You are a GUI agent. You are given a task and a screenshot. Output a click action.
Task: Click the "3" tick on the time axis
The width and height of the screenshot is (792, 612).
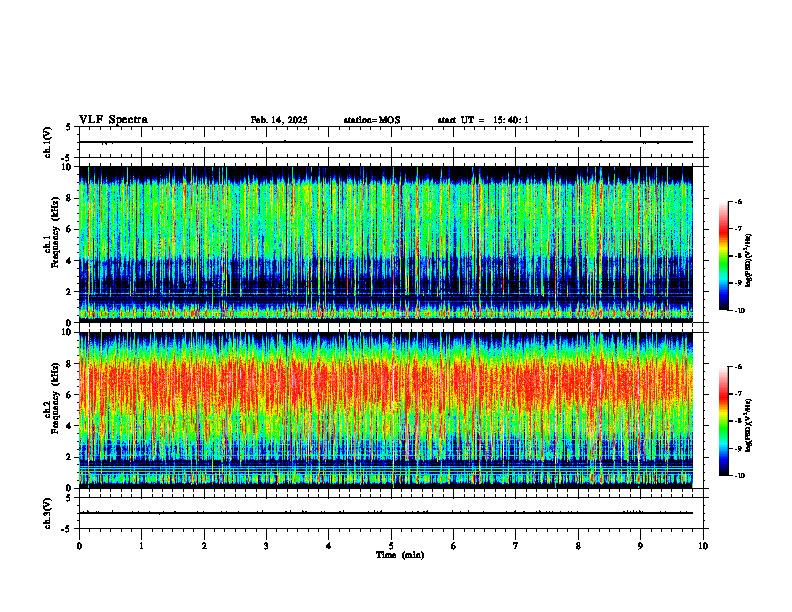click(266, 546)
